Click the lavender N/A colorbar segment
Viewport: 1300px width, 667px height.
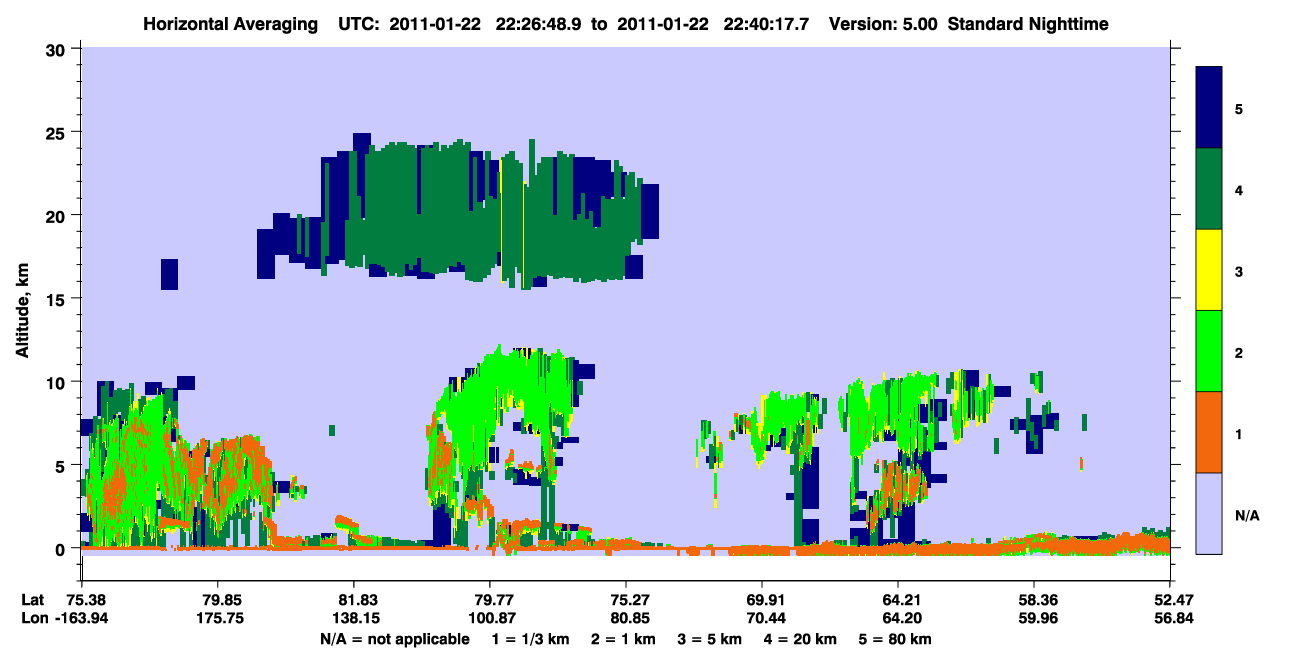[1210, 513]
